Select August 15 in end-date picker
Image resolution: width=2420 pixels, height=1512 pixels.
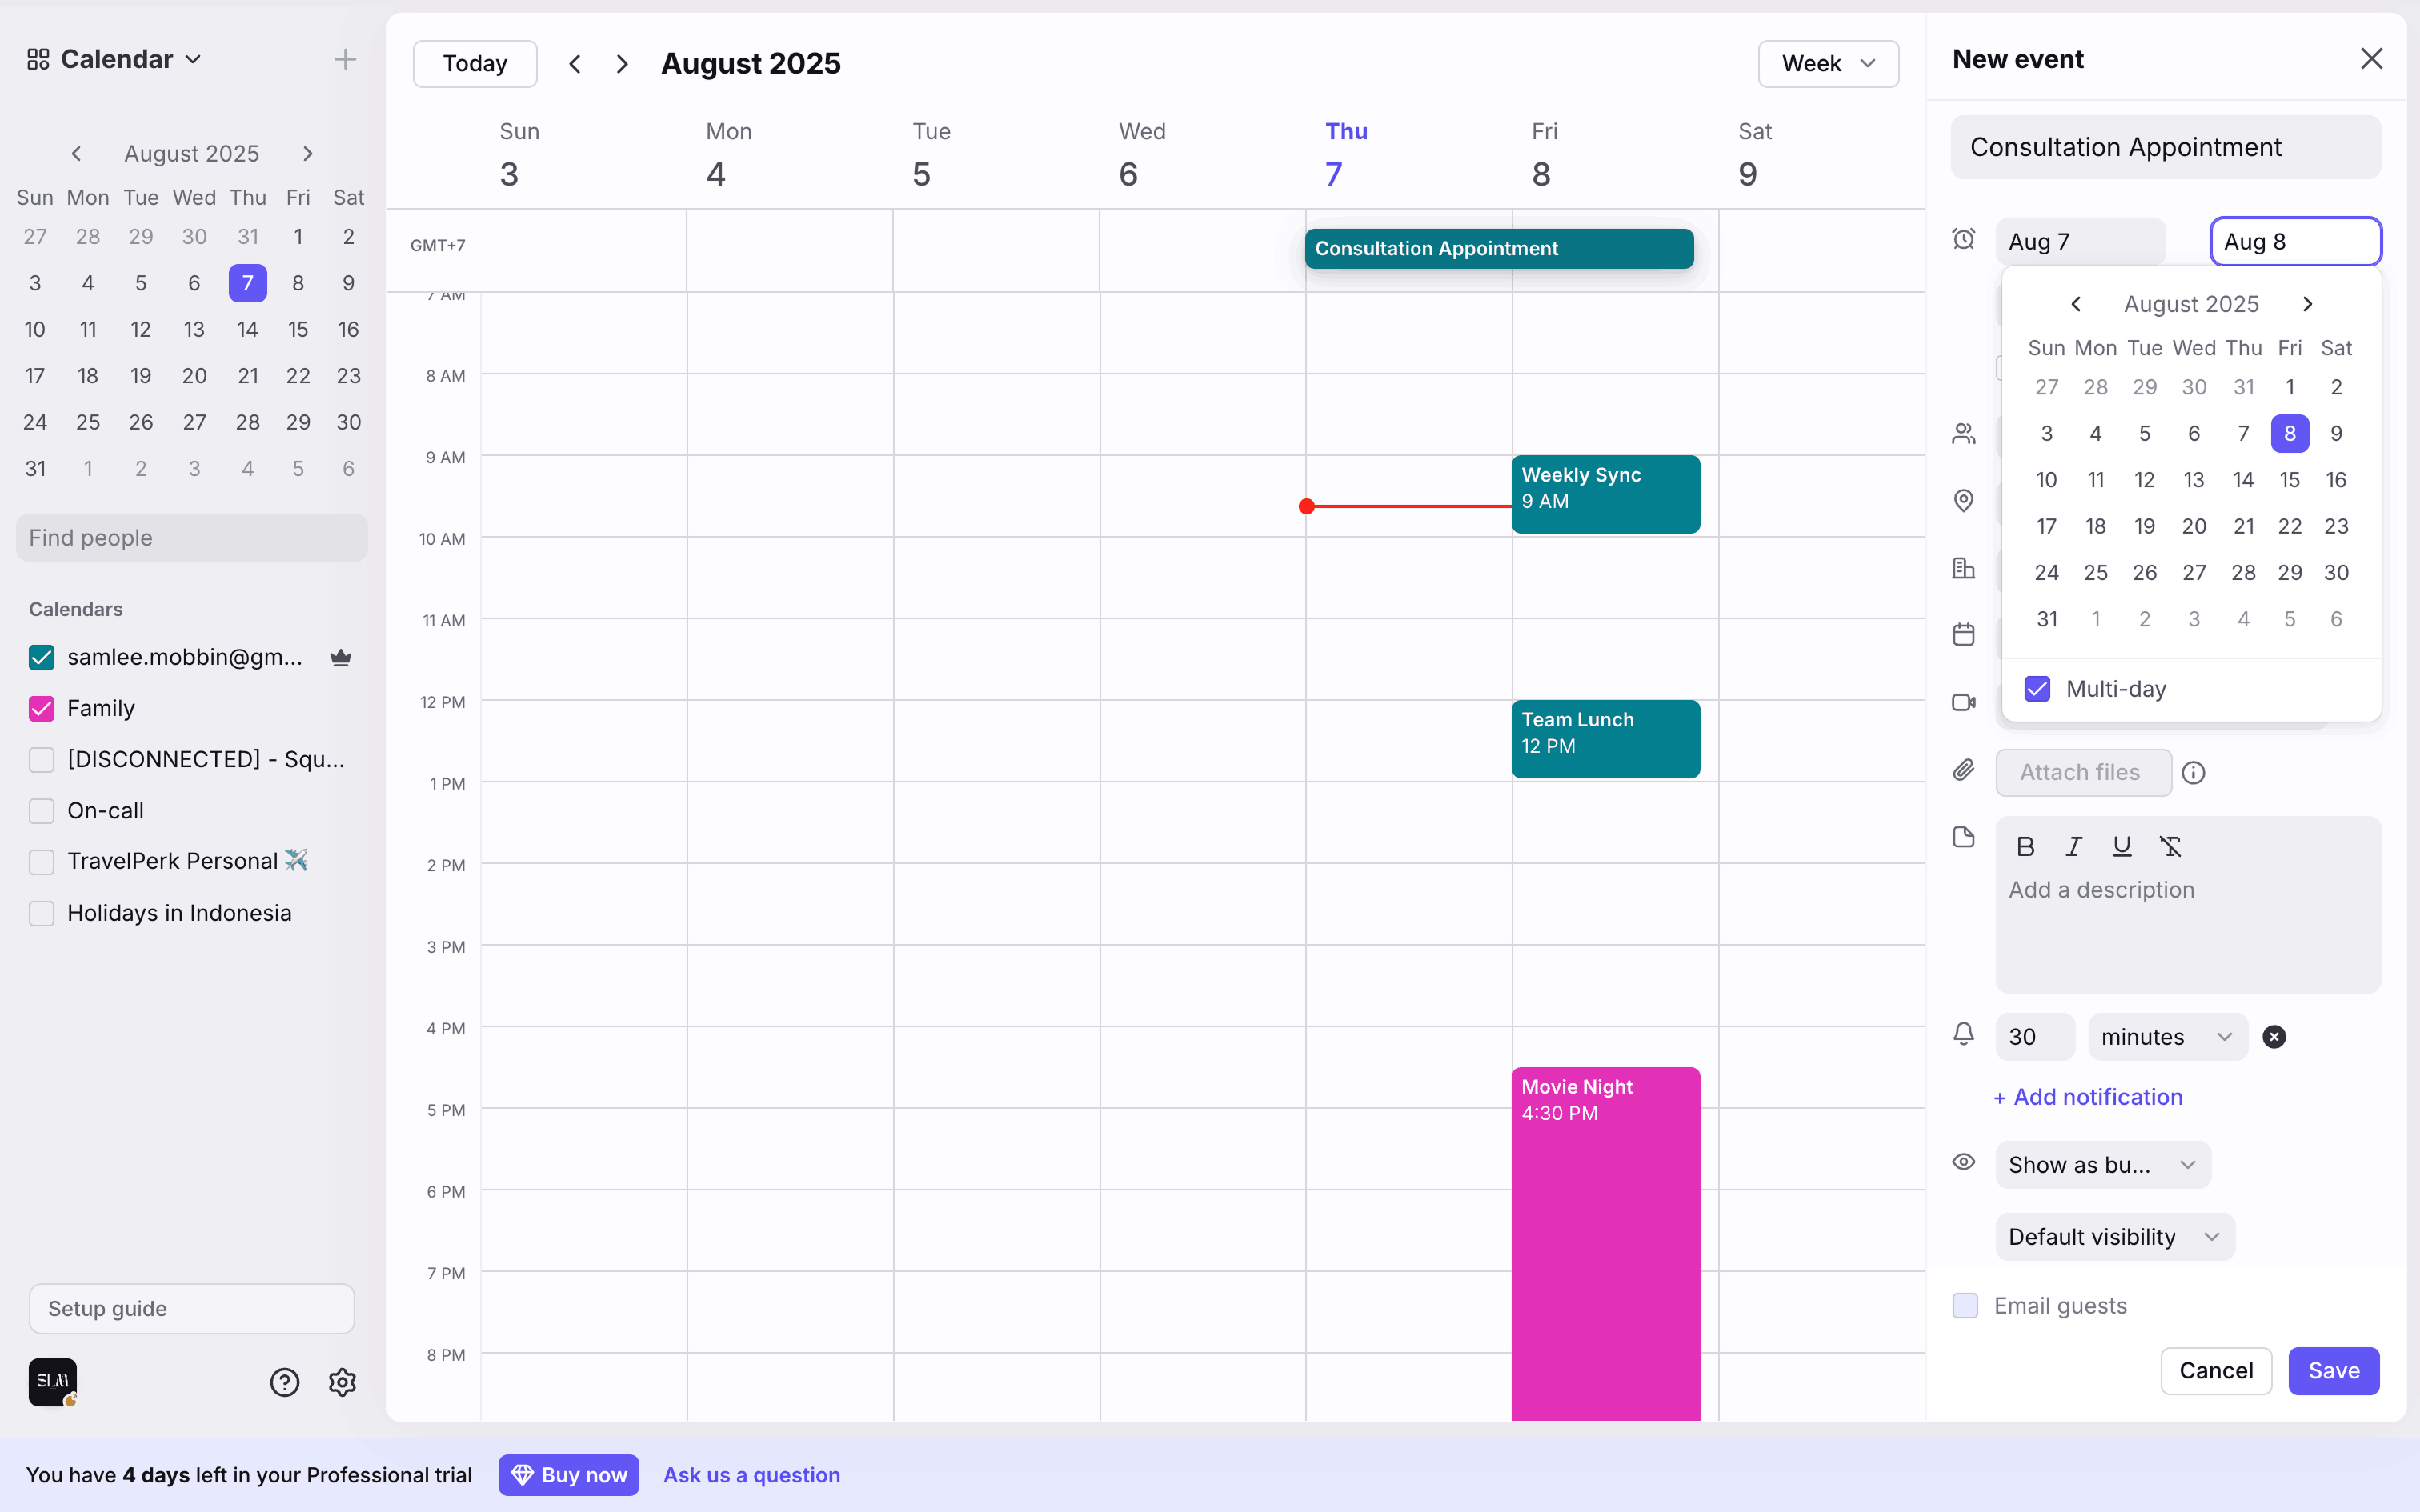(x=2289, y=480)
